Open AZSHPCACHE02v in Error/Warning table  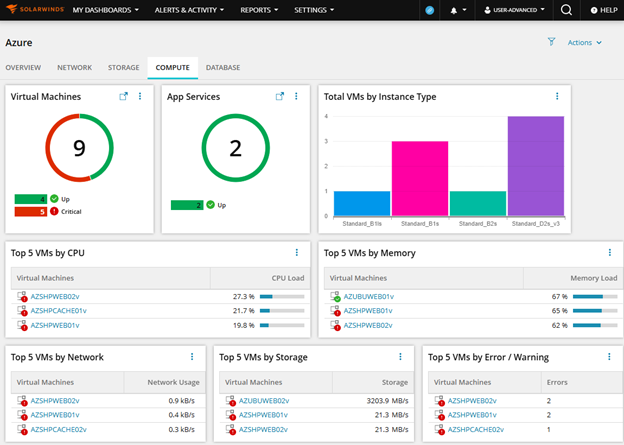coord(476,430)
